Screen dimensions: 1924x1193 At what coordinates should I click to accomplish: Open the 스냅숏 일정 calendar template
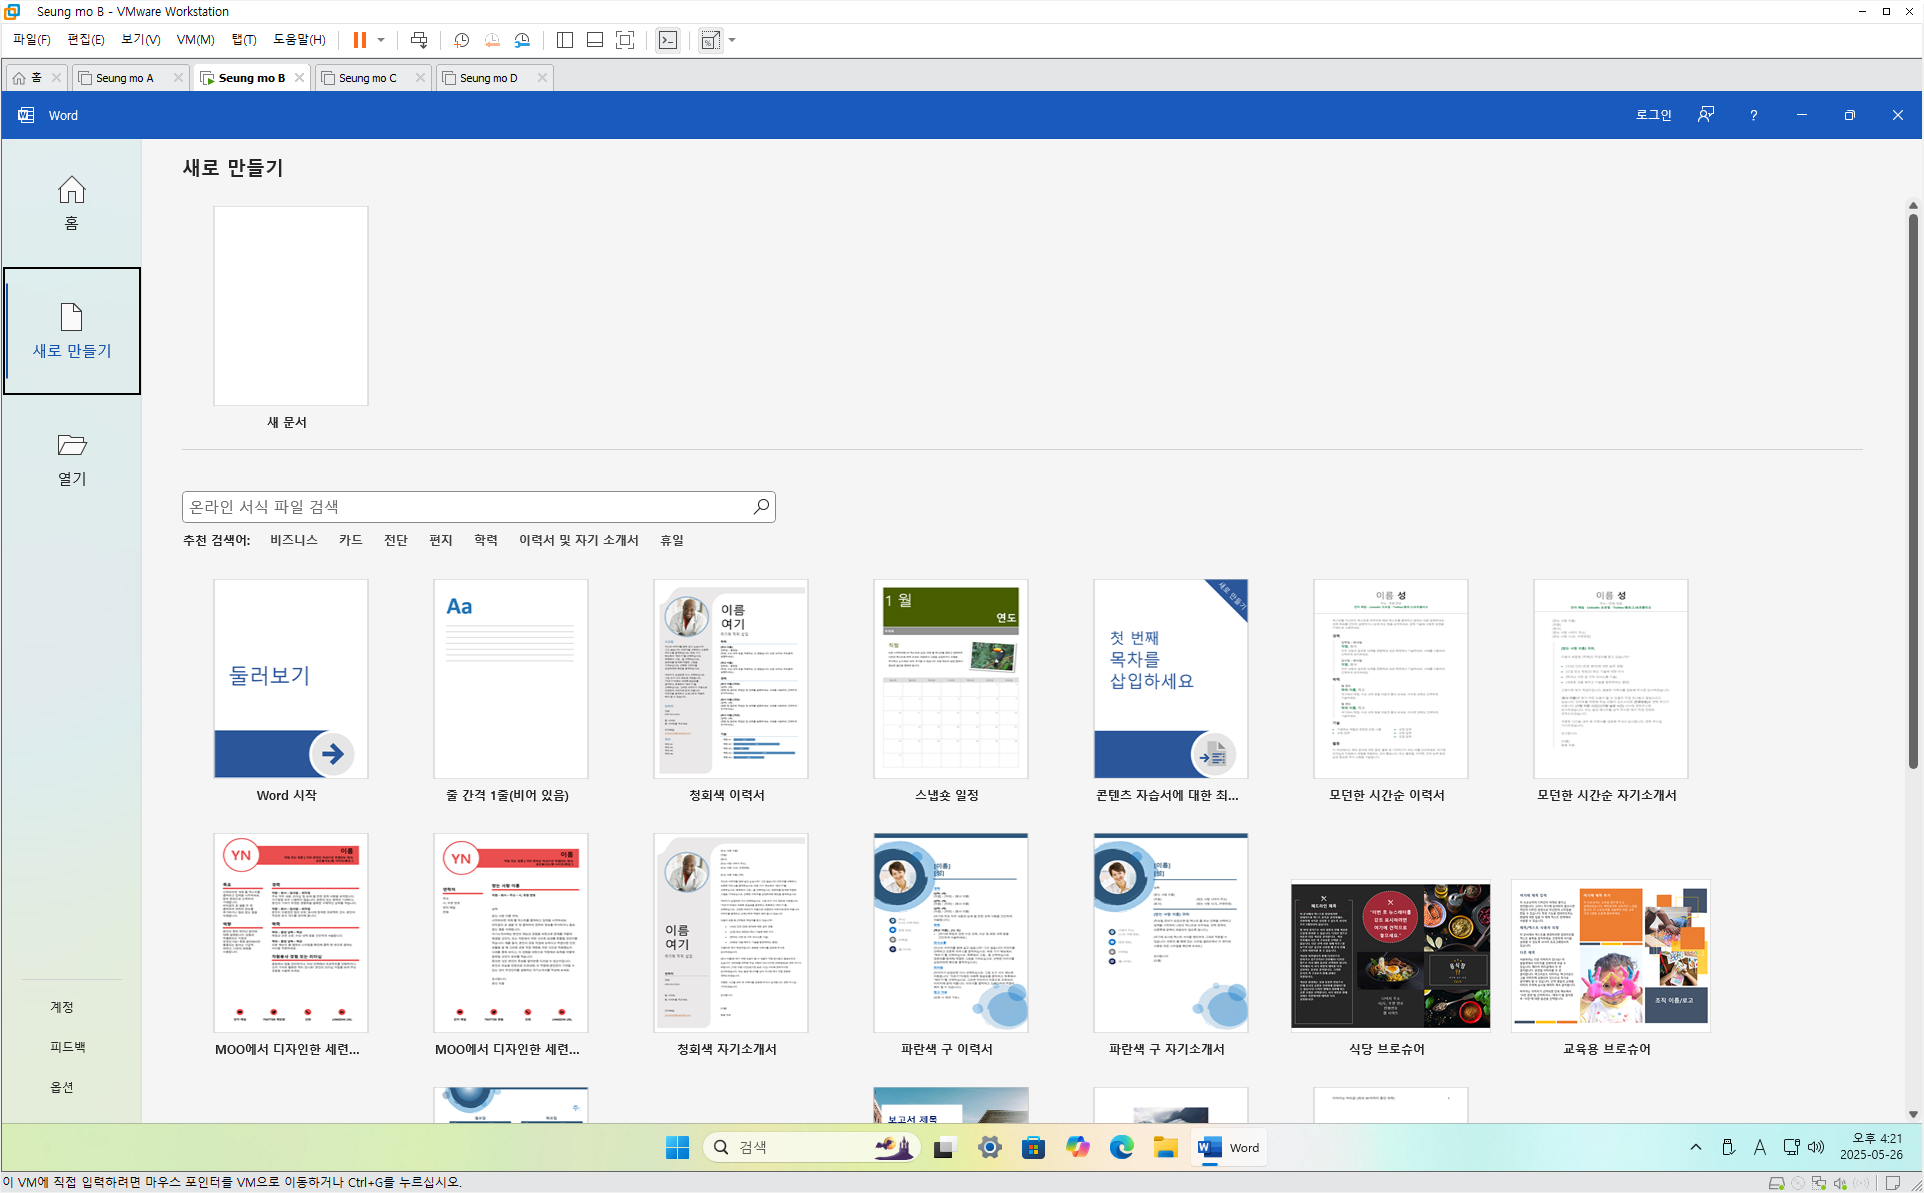tap(950, 680)
